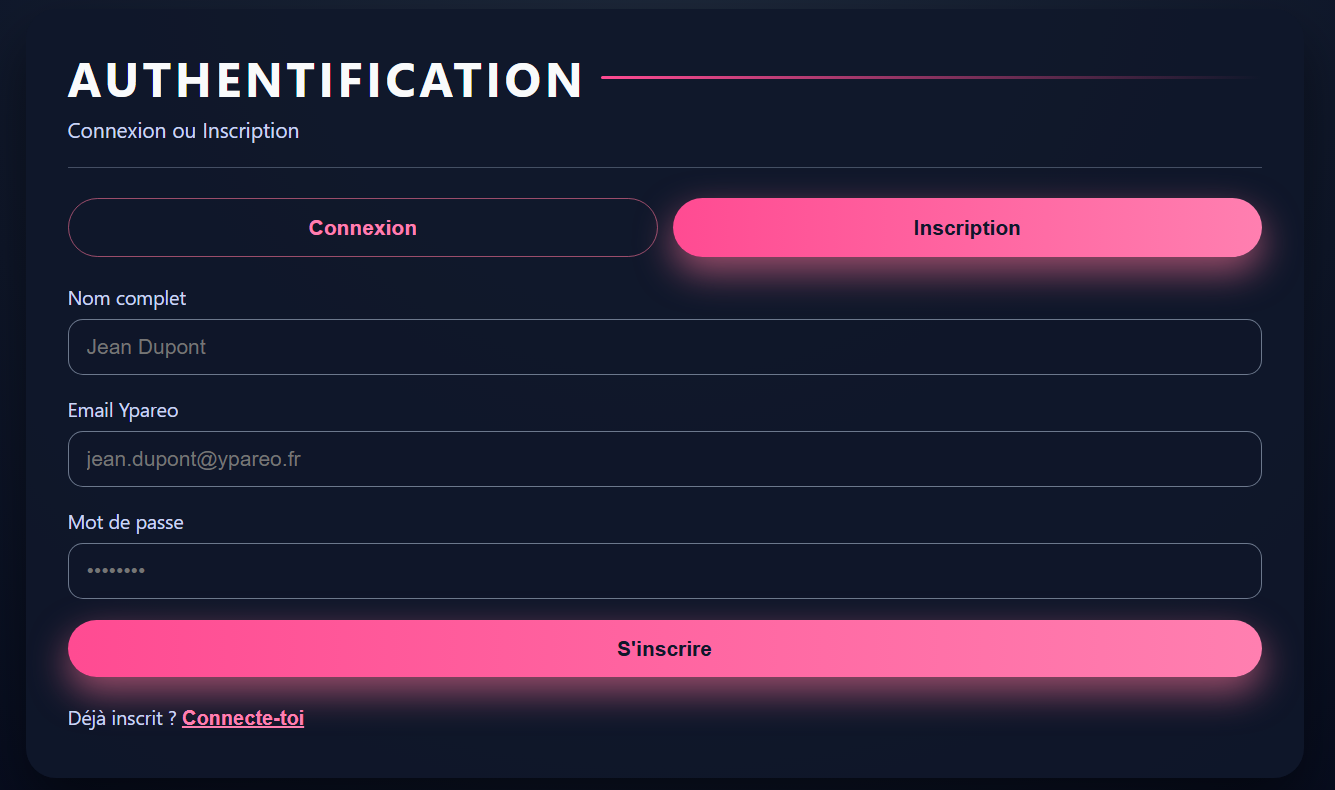Open the Connecte-toi link
The height and width of the screenshot is (790, 1335).
tap(243, 718)
